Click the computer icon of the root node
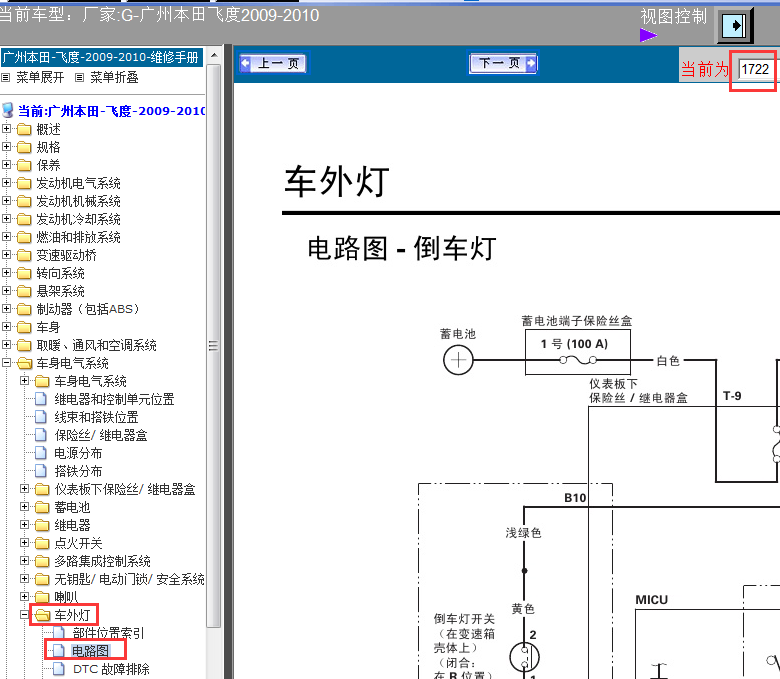The height and width of the screenshot is (679, 780). coord(8,110)
